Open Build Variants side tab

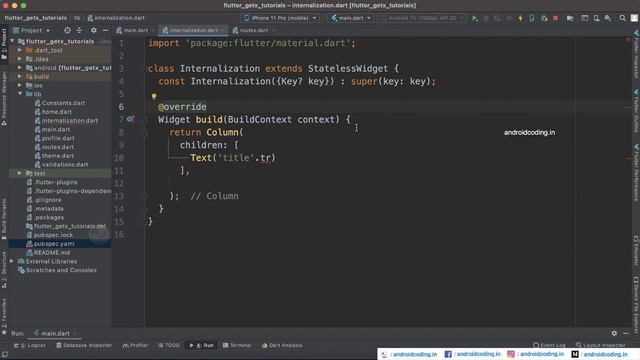4,219
